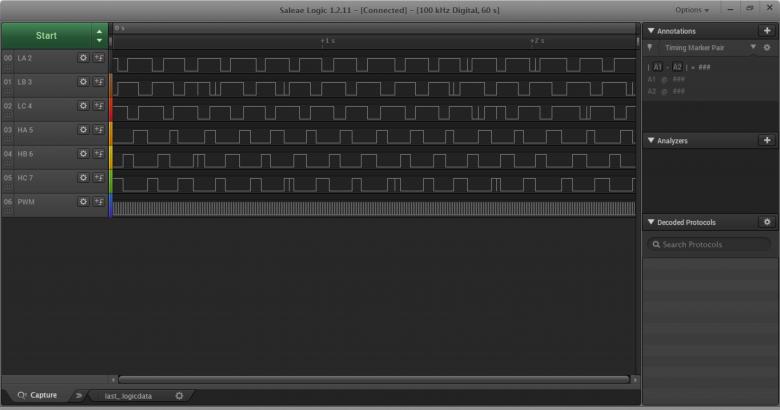Set trigger edge on channel HA 5
780x410 pixels.
(x=99, y=130)
